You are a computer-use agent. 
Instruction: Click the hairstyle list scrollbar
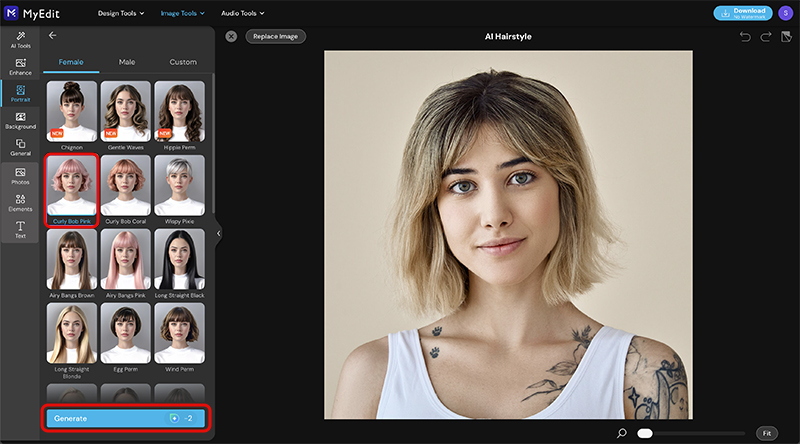point(213,143)
